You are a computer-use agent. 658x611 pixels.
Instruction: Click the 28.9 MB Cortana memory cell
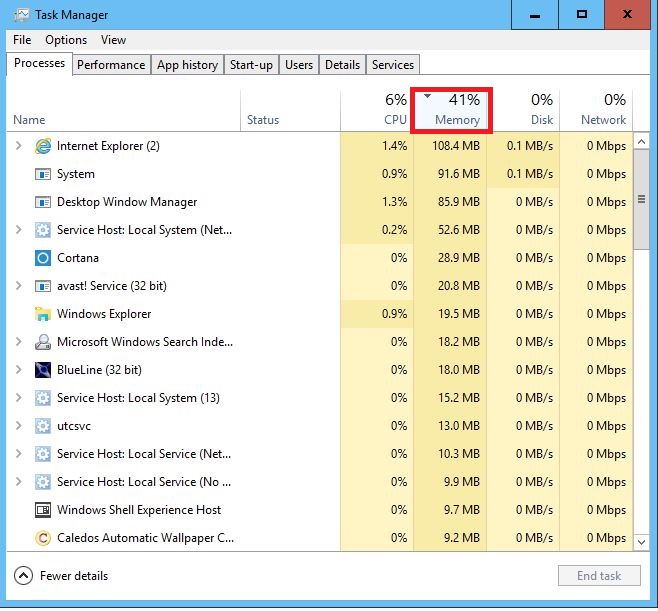(x=450, y=258)
